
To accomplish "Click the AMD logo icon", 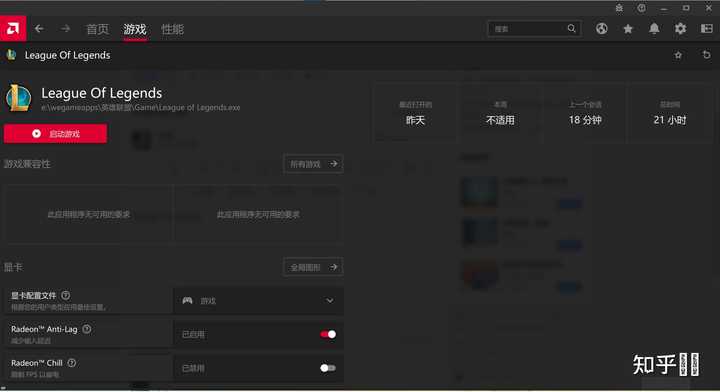I will tap(13, 29).
